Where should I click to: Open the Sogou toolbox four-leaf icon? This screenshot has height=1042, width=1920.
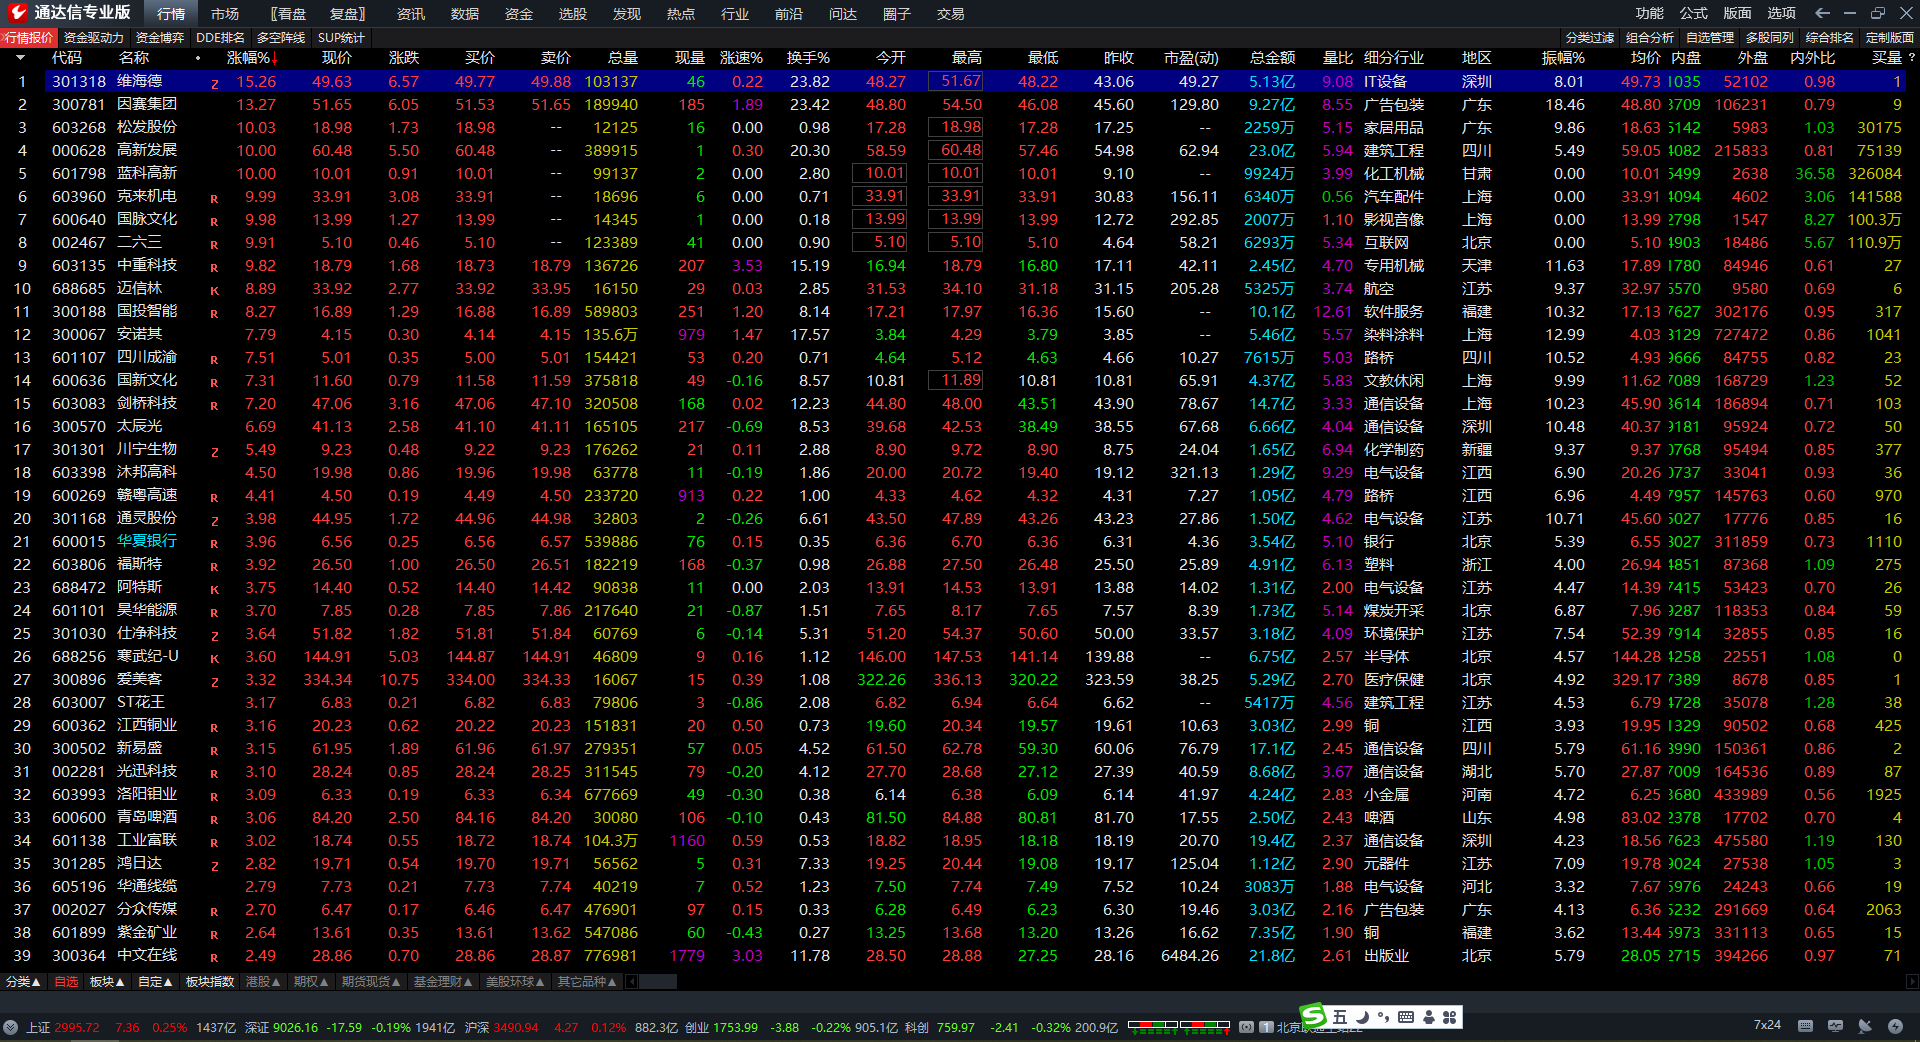pos(1449,1017)
